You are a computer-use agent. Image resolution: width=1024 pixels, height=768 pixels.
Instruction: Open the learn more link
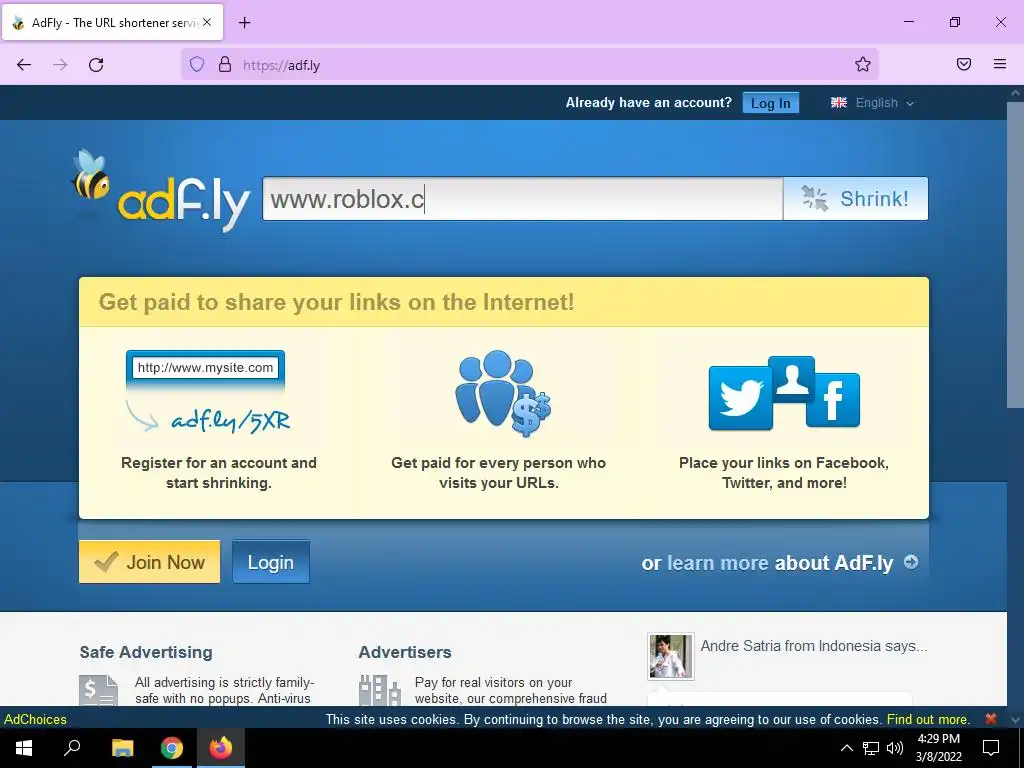pyautogui.click(x=717, y=563)
